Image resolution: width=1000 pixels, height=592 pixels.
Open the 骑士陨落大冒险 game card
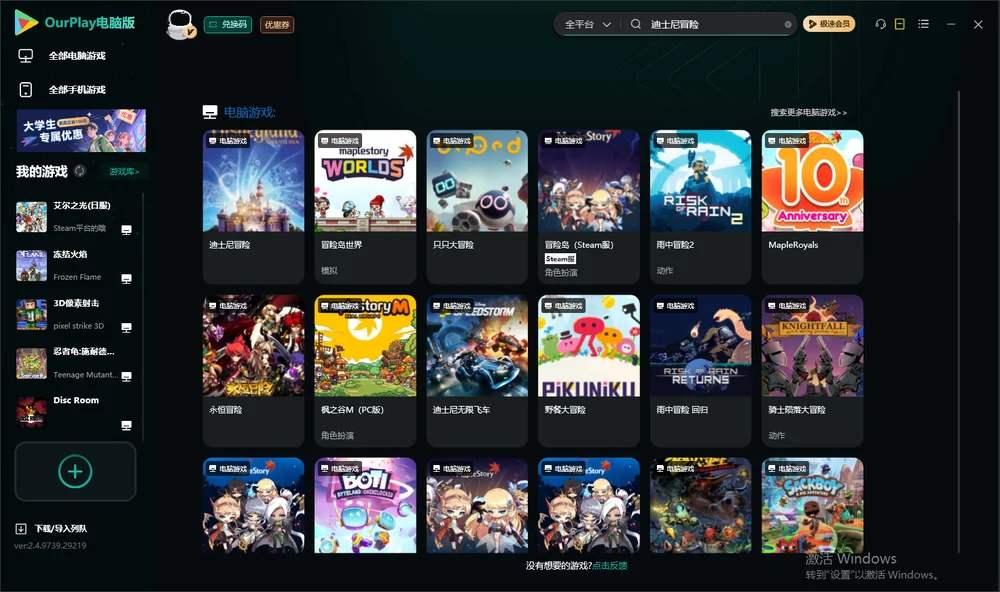(812, 371)
